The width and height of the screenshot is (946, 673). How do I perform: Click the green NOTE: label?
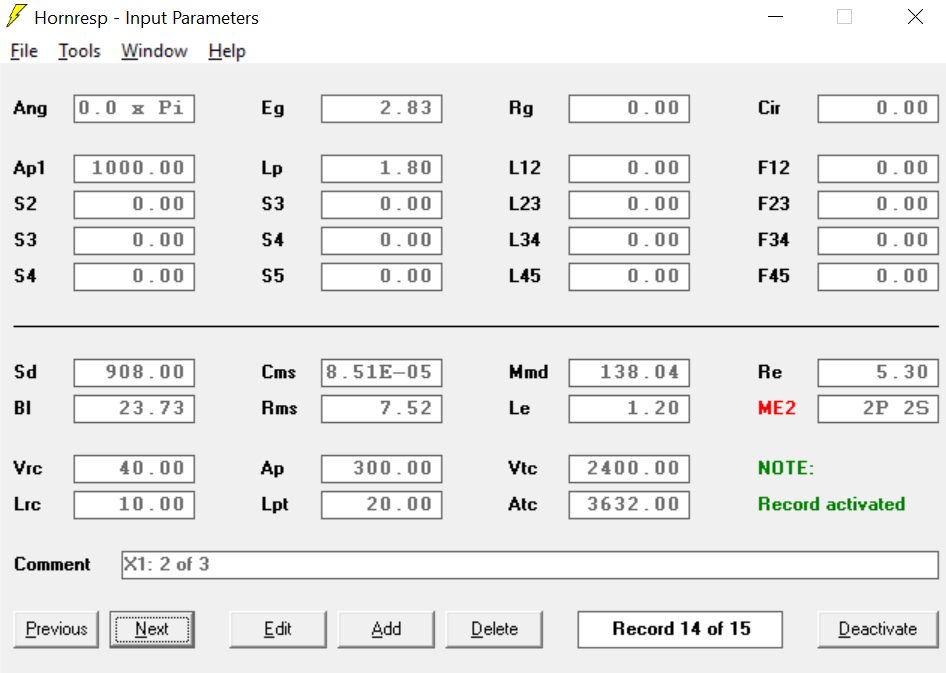(x=786, y=468)
